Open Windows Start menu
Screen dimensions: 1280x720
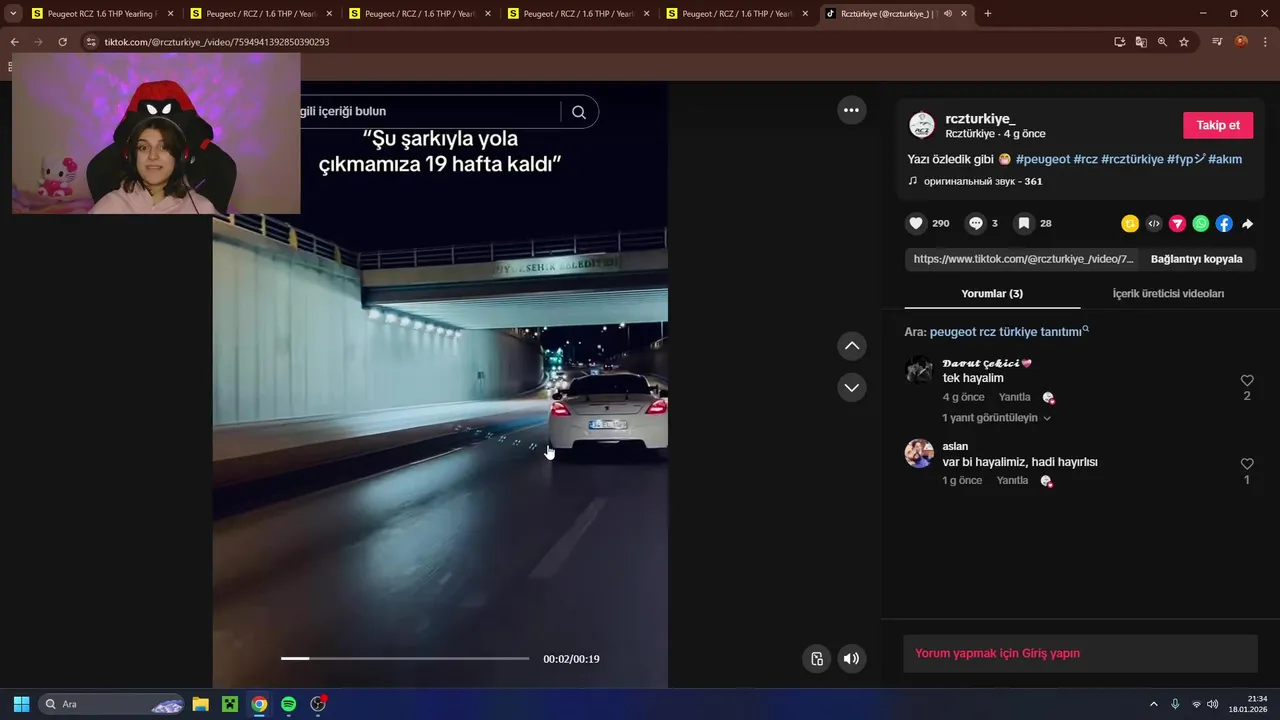point(21,704)
